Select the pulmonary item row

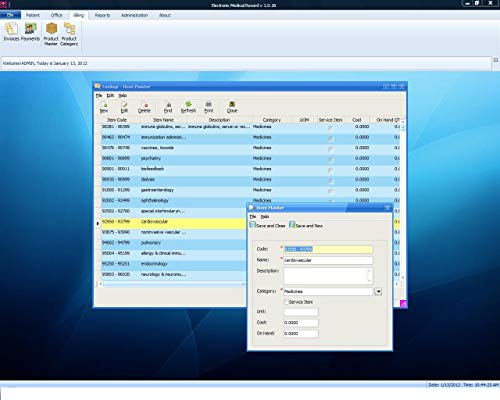(x=174, y=243)
